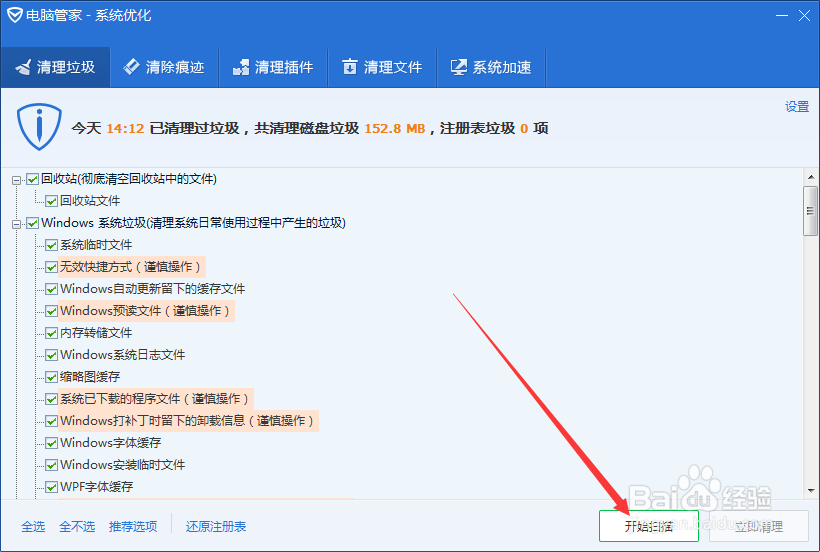Uncheck 无效快捷方式 checkbox

point(51,267)
